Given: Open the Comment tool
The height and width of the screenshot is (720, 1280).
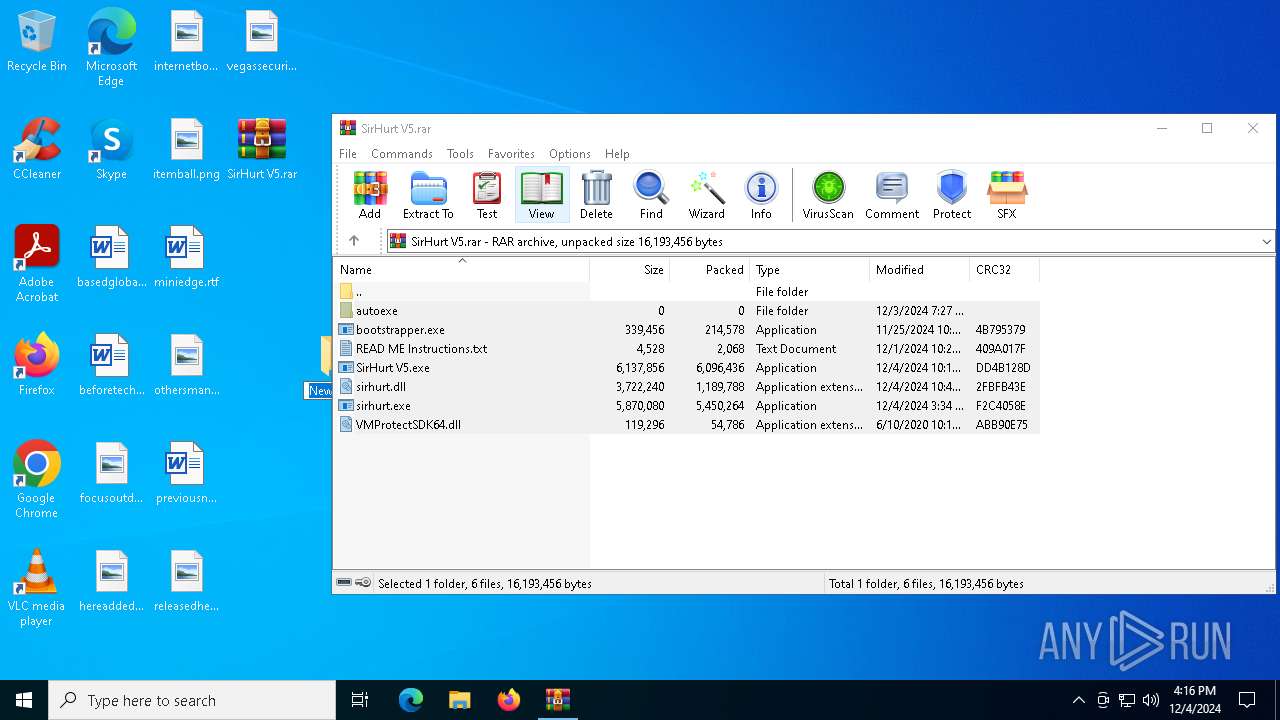Looking at the screenshot, I should tap(892, 195).
